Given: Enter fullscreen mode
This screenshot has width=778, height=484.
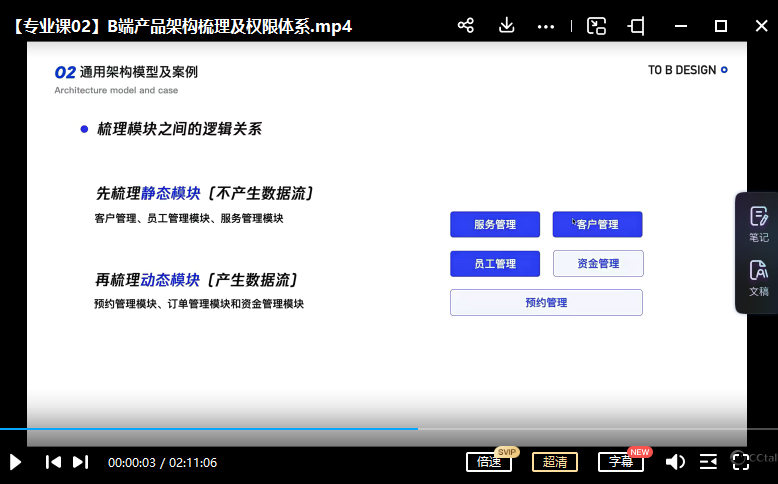Looking at the screenshot, I should 740,461.
